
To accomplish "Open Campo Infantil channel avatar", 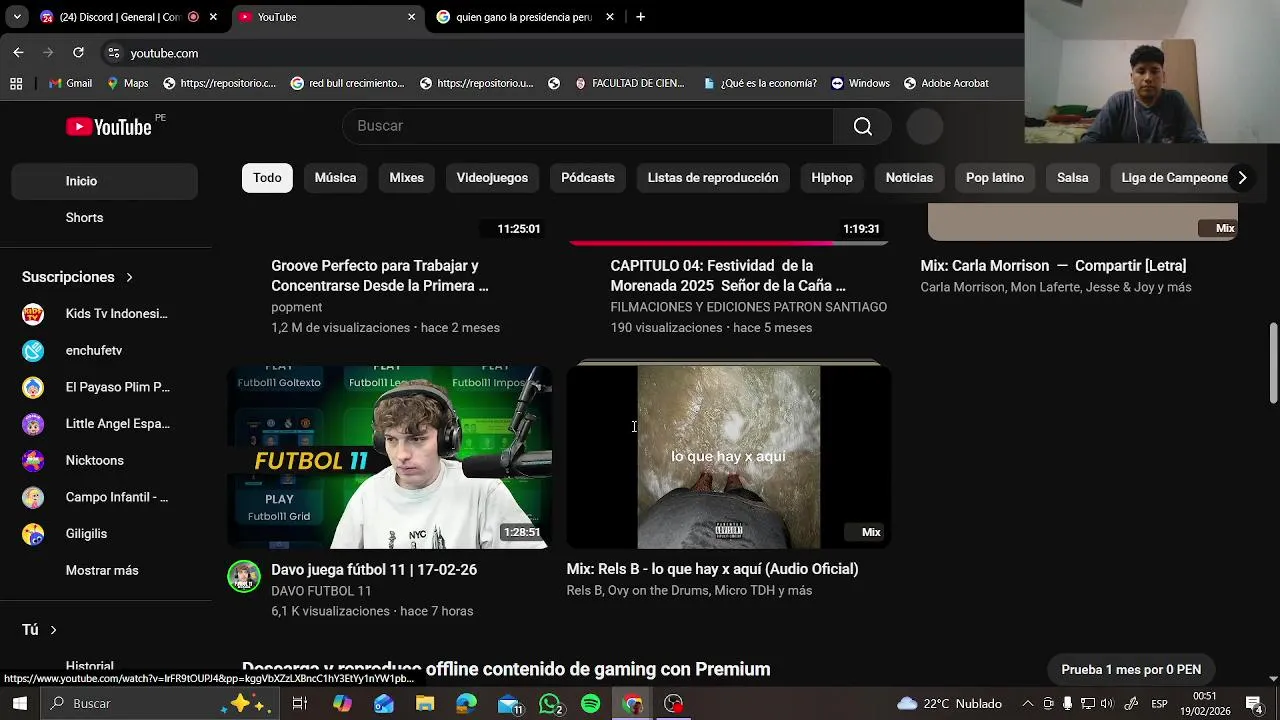I will tap(33, 497).
